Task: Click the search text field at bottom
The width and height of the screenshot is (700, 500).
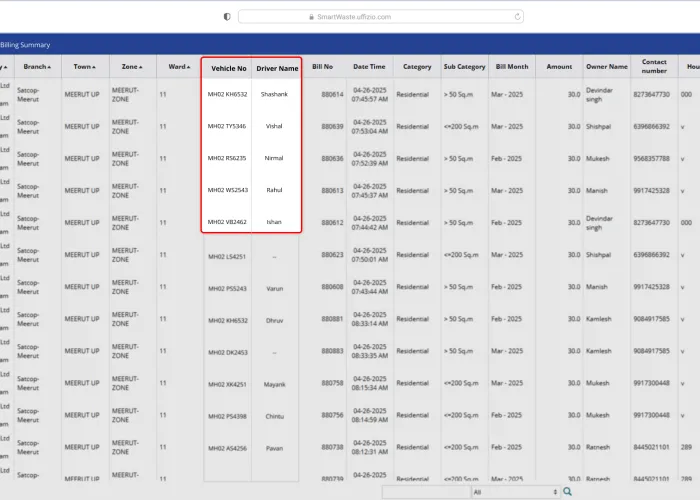Action: [425, 492]
